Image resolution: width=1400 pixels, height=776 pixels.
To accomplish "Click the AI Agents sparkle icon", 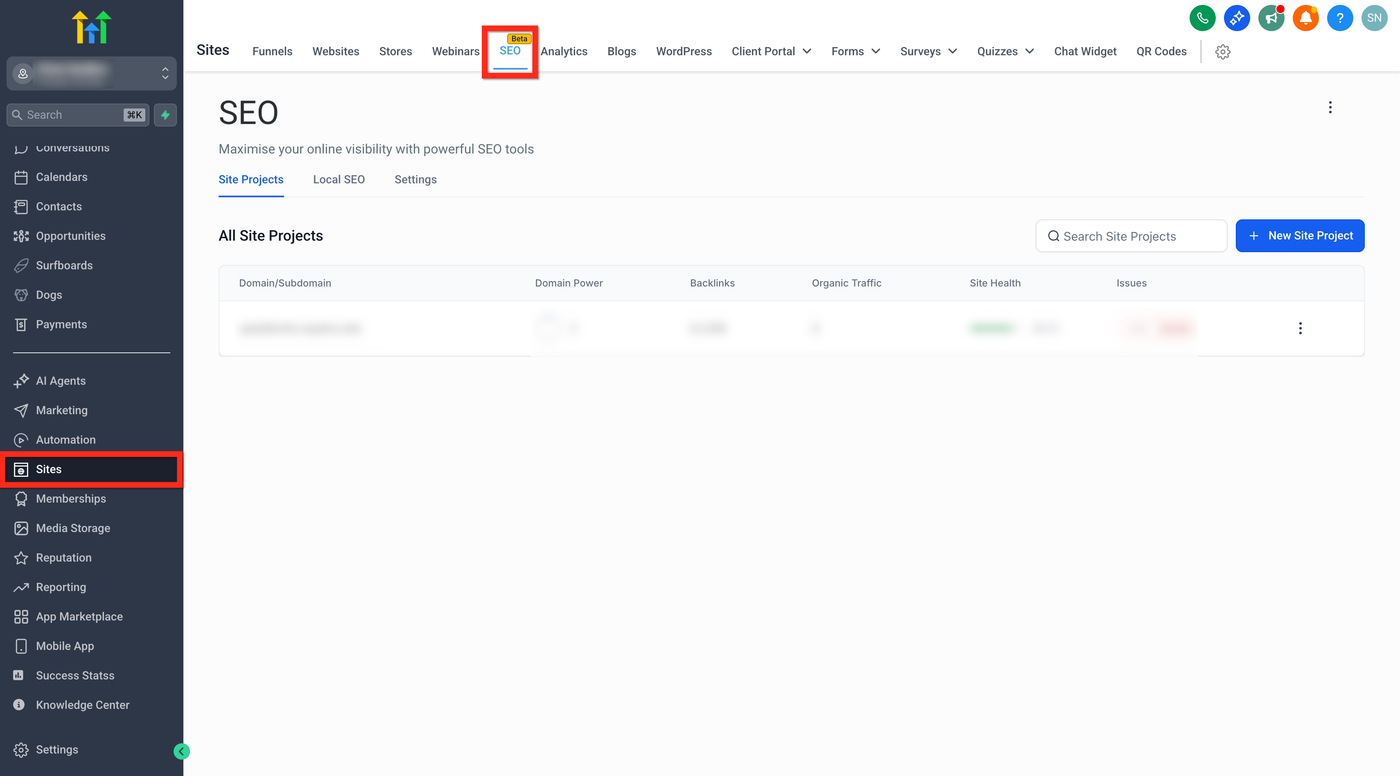I will (x=21, y=381).
